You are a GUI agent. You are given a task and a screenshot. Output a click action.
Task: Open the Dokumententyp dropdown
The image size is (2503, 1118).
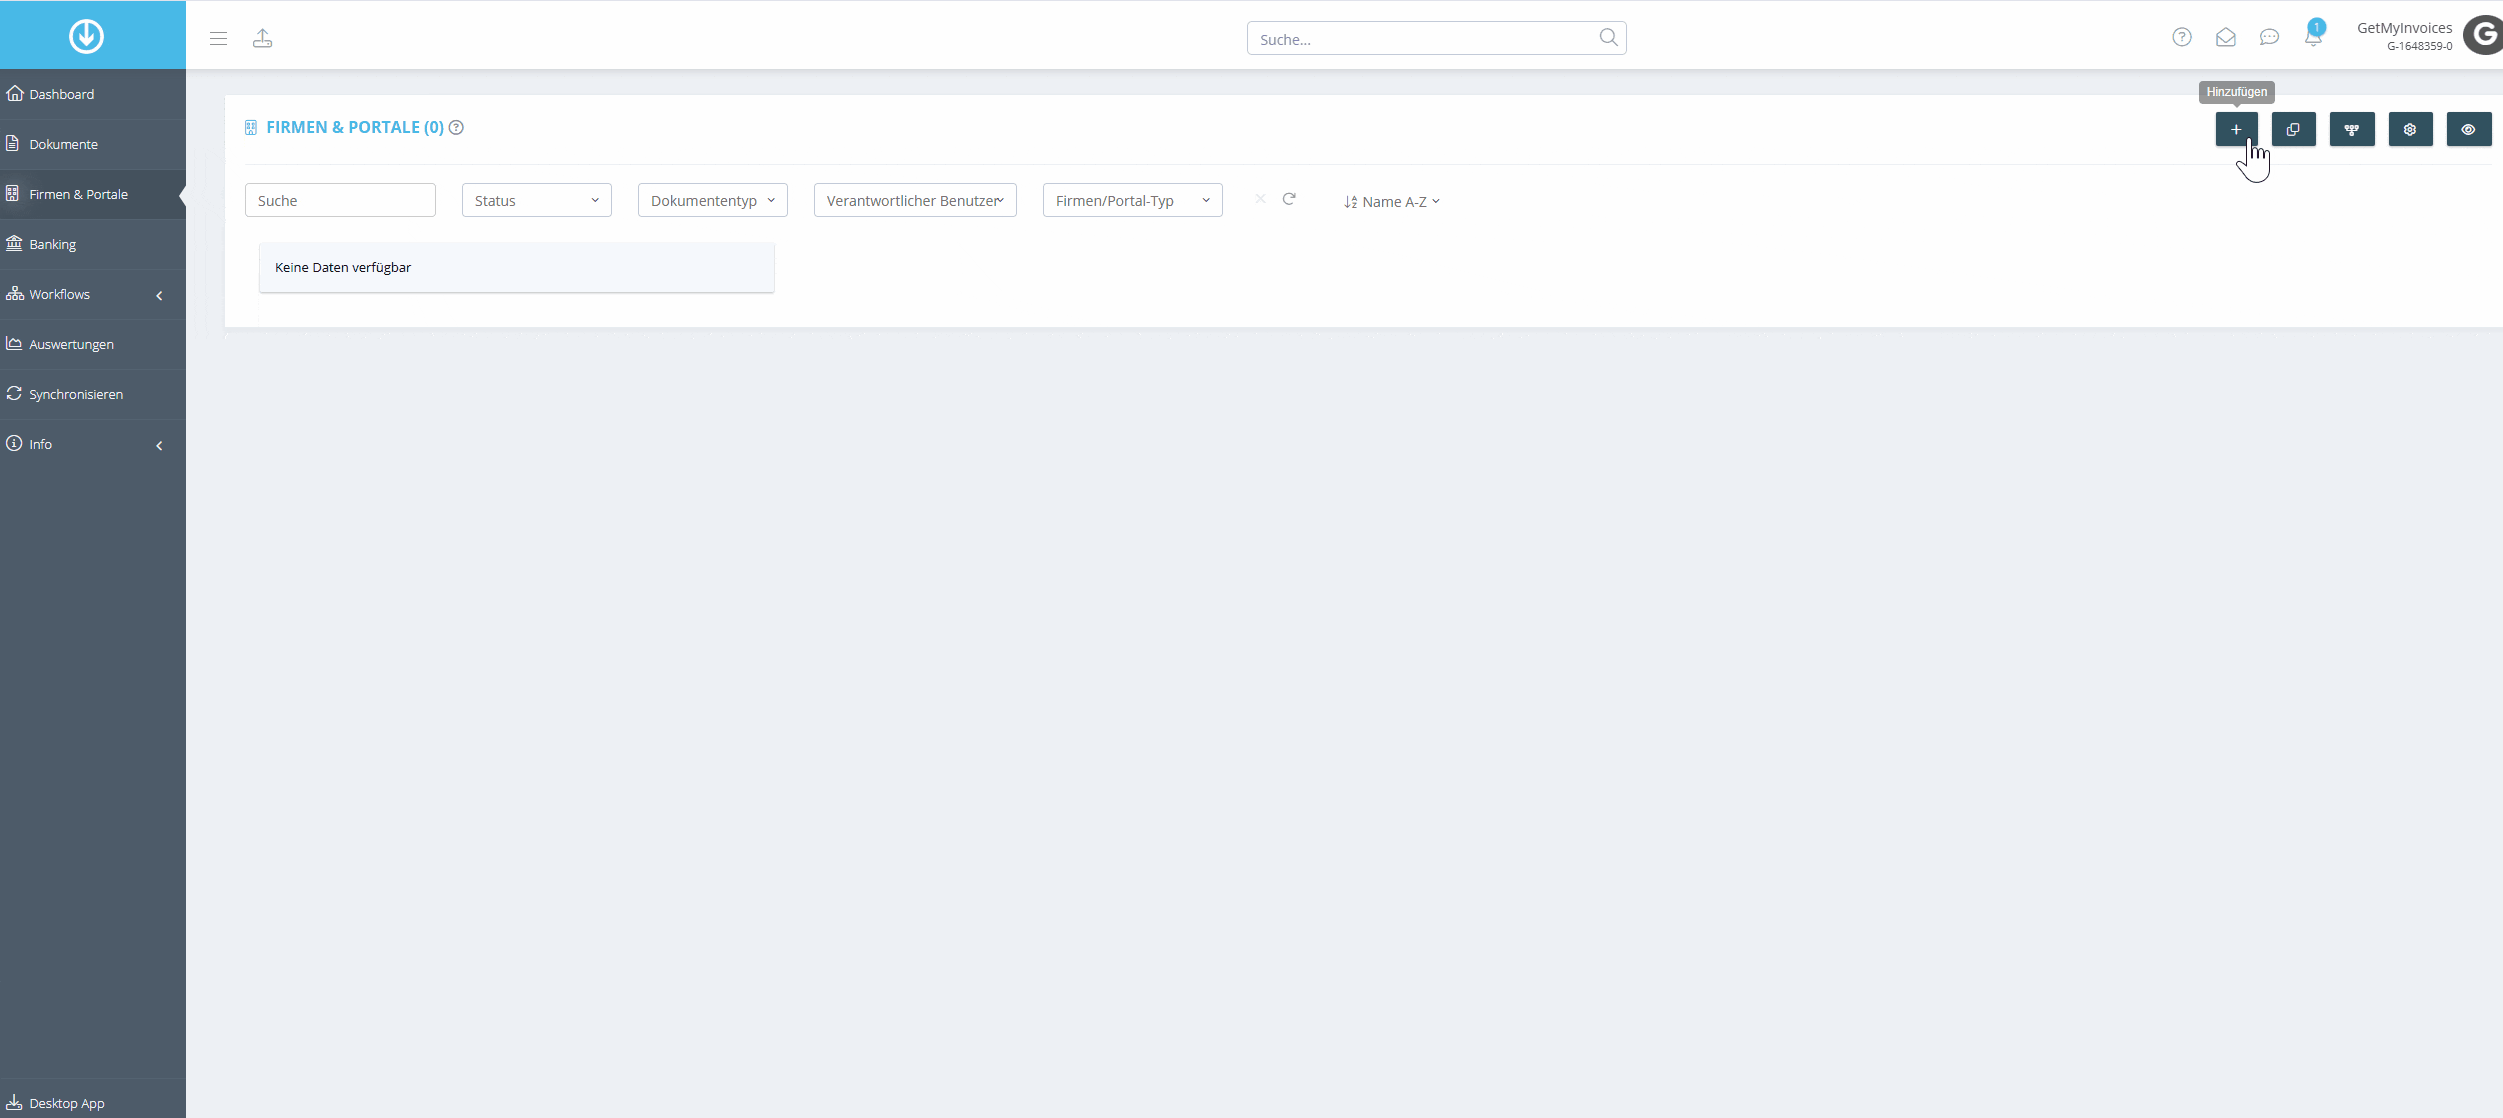point(713,200)
